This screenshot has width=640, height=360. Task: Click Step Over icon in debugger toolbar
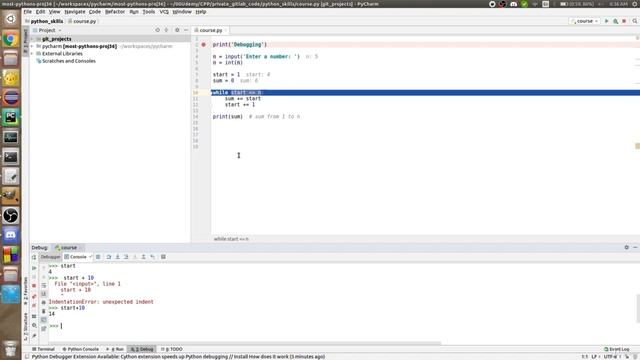[109, 257]
